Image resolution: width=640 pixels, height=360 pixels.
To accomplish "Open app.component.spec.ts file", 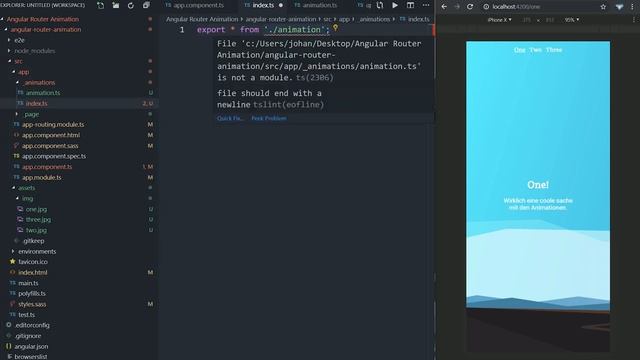I will pos(54,156).
